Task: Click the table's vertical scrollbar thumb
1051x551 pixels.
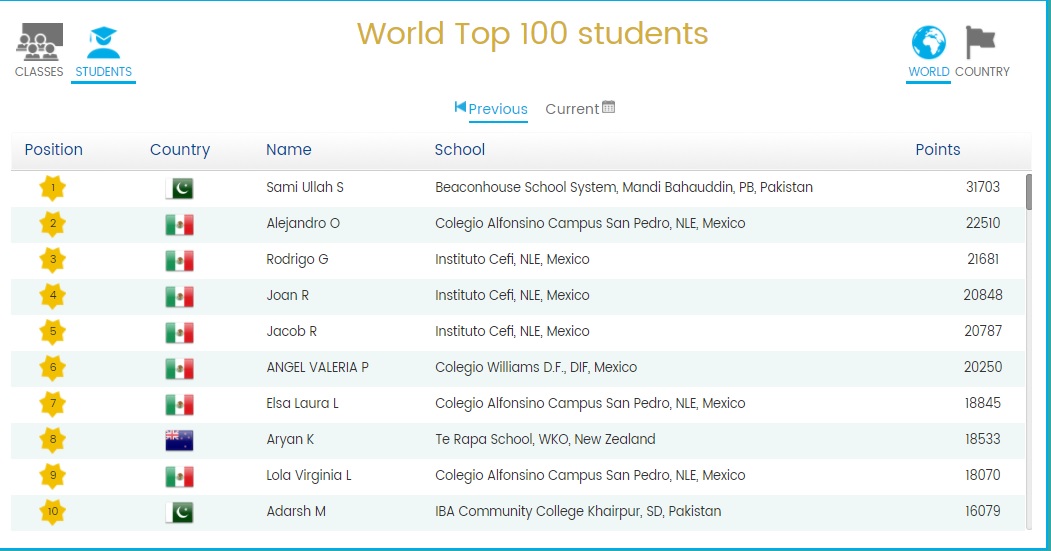Action: (x=1029, y=192)
